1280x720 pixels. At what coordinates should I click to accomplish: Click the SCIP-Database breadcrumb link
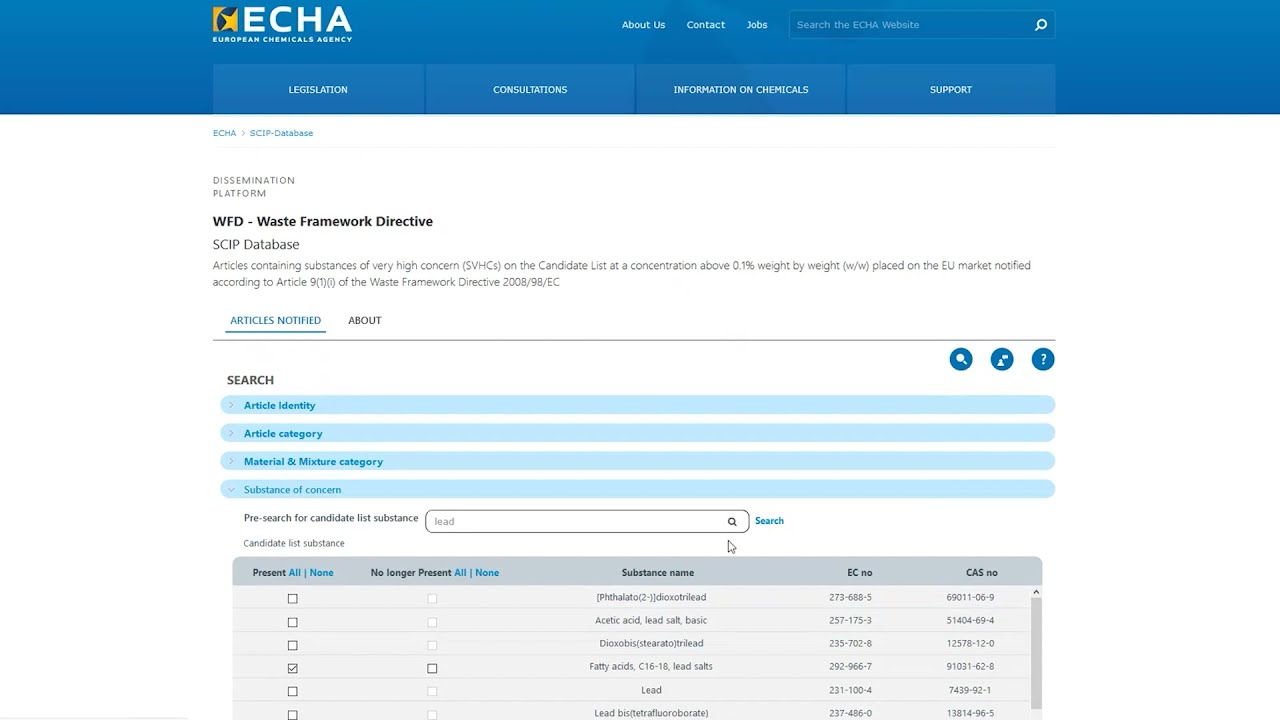[281, 133]
